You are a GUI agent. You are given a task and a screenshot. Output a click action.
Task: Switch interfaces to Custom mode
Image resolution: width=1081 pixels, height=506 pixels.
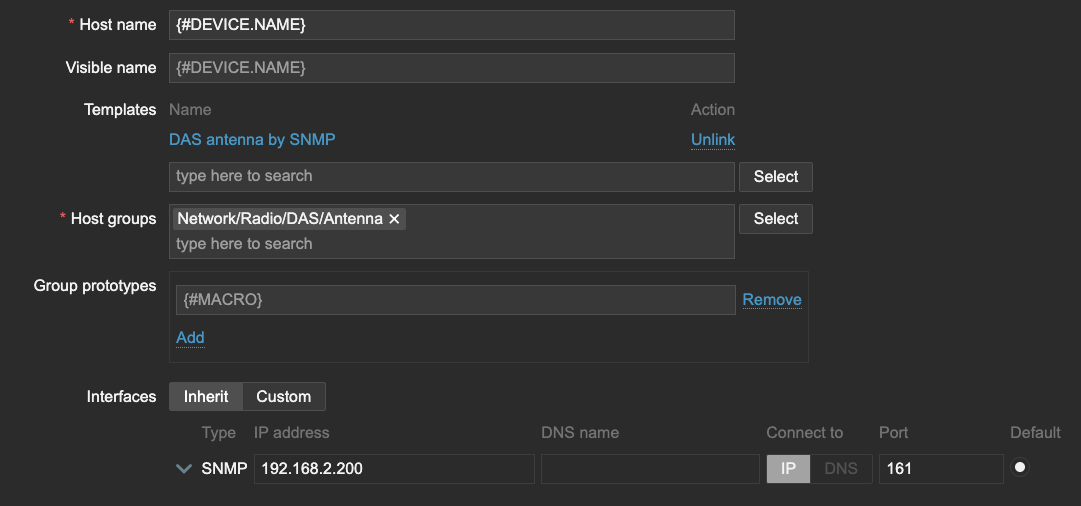tap(284, 396)
